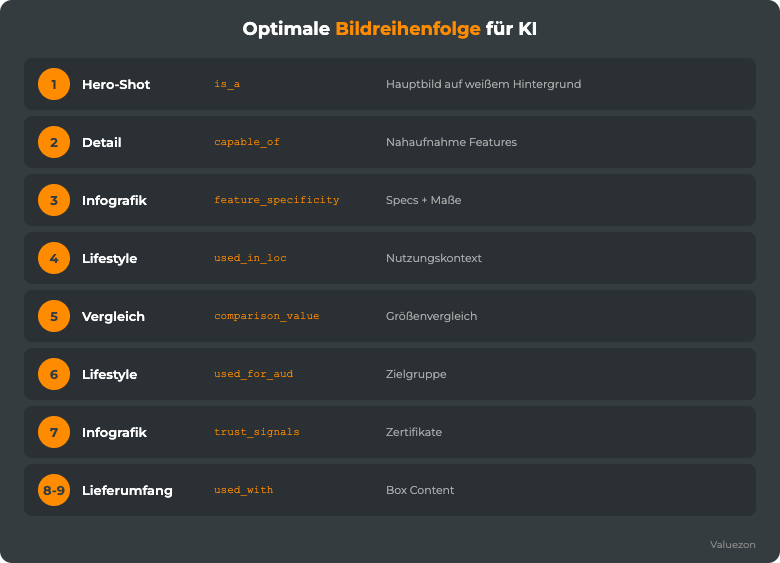Image resolution: width=780 pixels, height=563 pixels.
Task: Click 'Zertifikate' description
Action: 414,432
